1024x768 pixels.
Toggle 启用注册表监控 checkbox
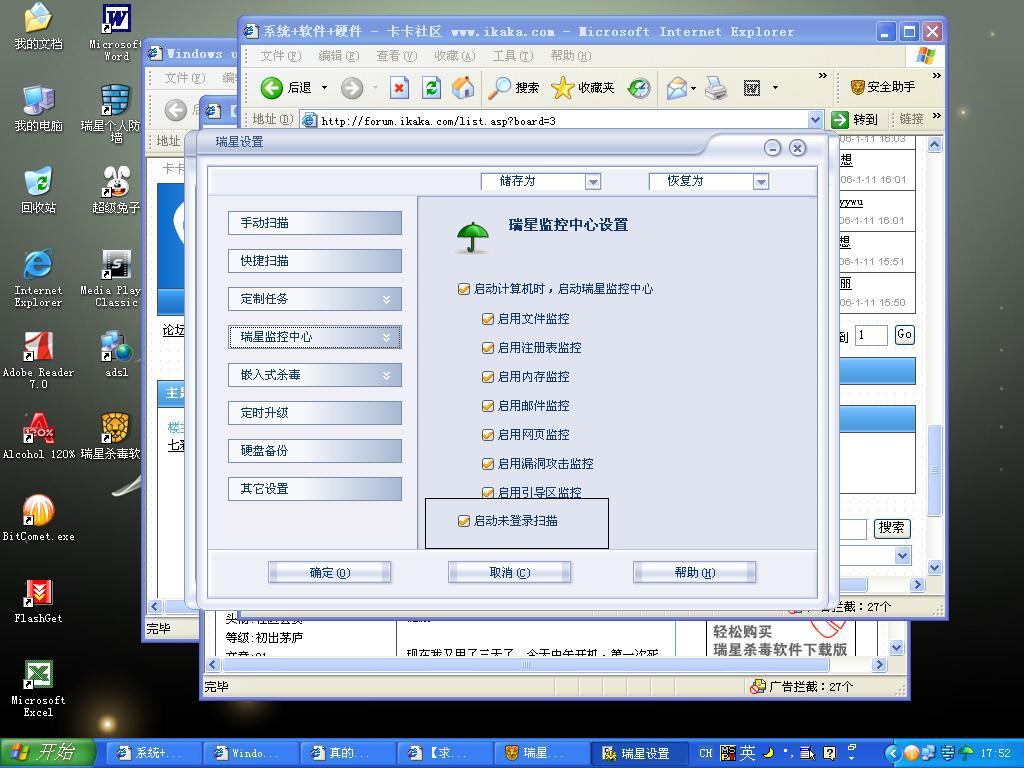[x=487, y=347]
